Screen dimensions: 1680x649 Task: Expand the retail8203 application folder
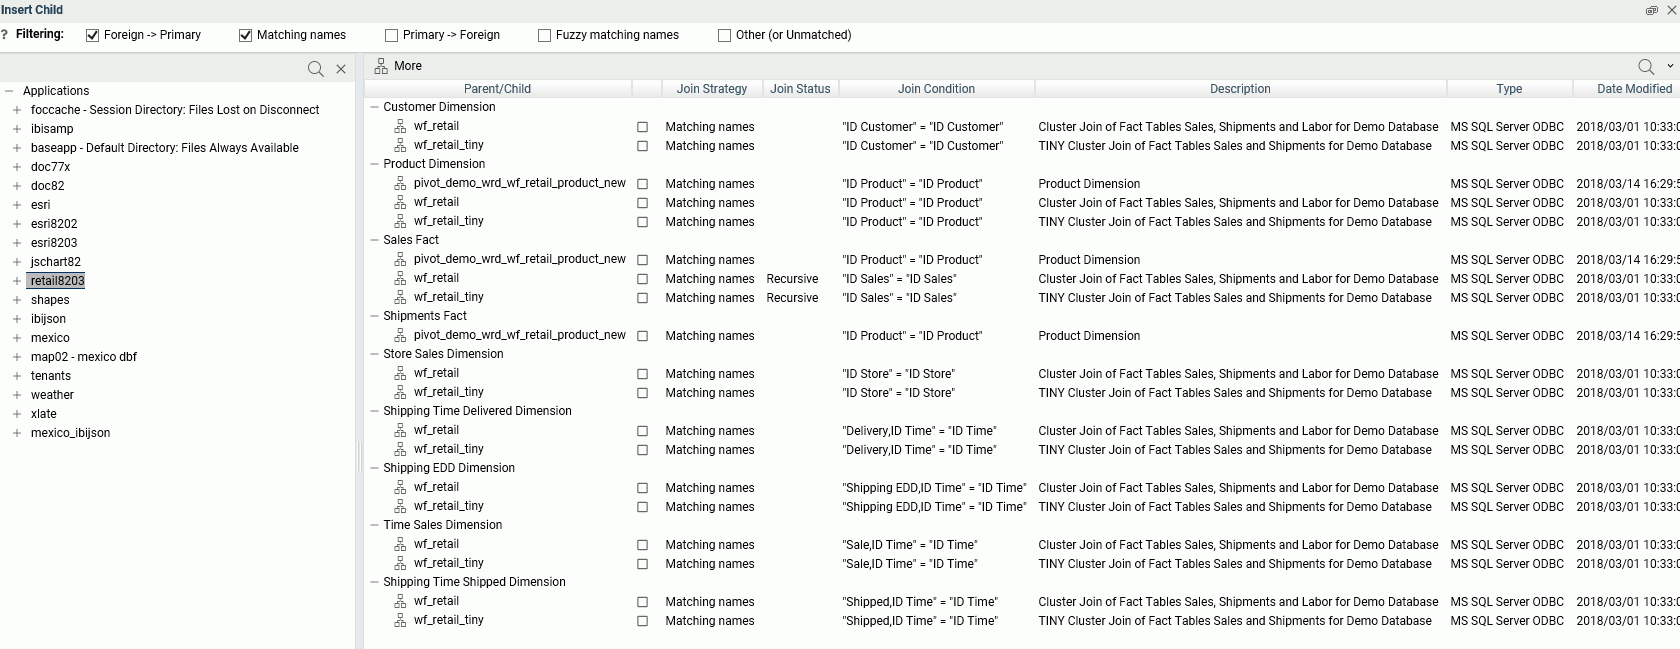pos(17,281)
